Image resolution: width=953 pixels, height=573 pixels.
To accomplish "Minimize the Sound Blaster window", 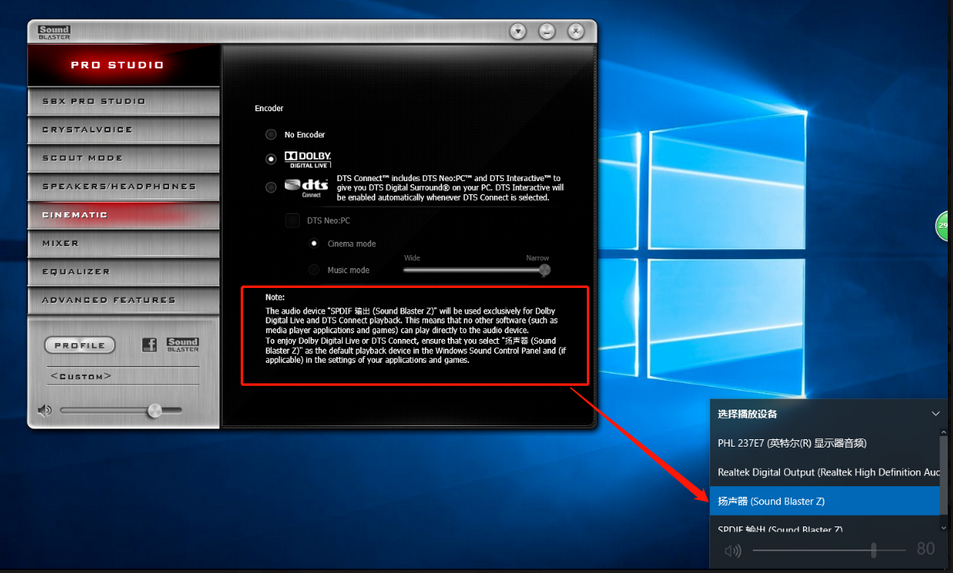I will pos(547,31).
